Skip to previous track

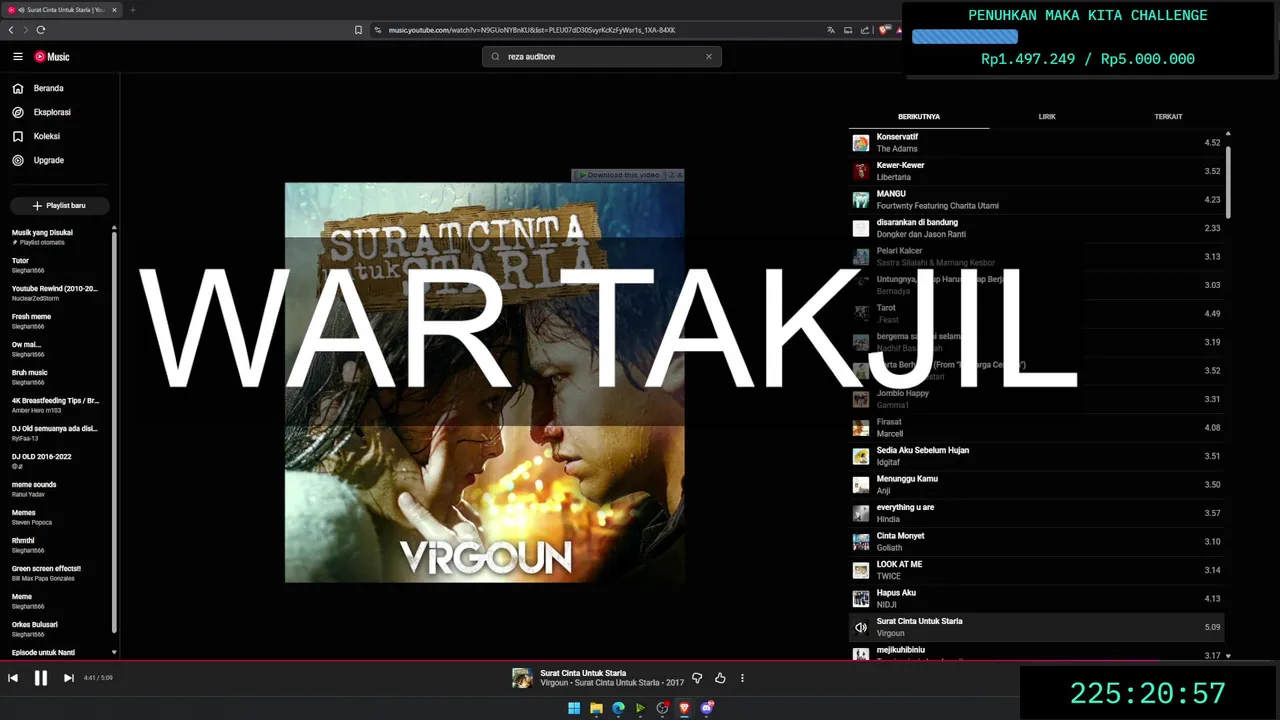tap(13, 678)
